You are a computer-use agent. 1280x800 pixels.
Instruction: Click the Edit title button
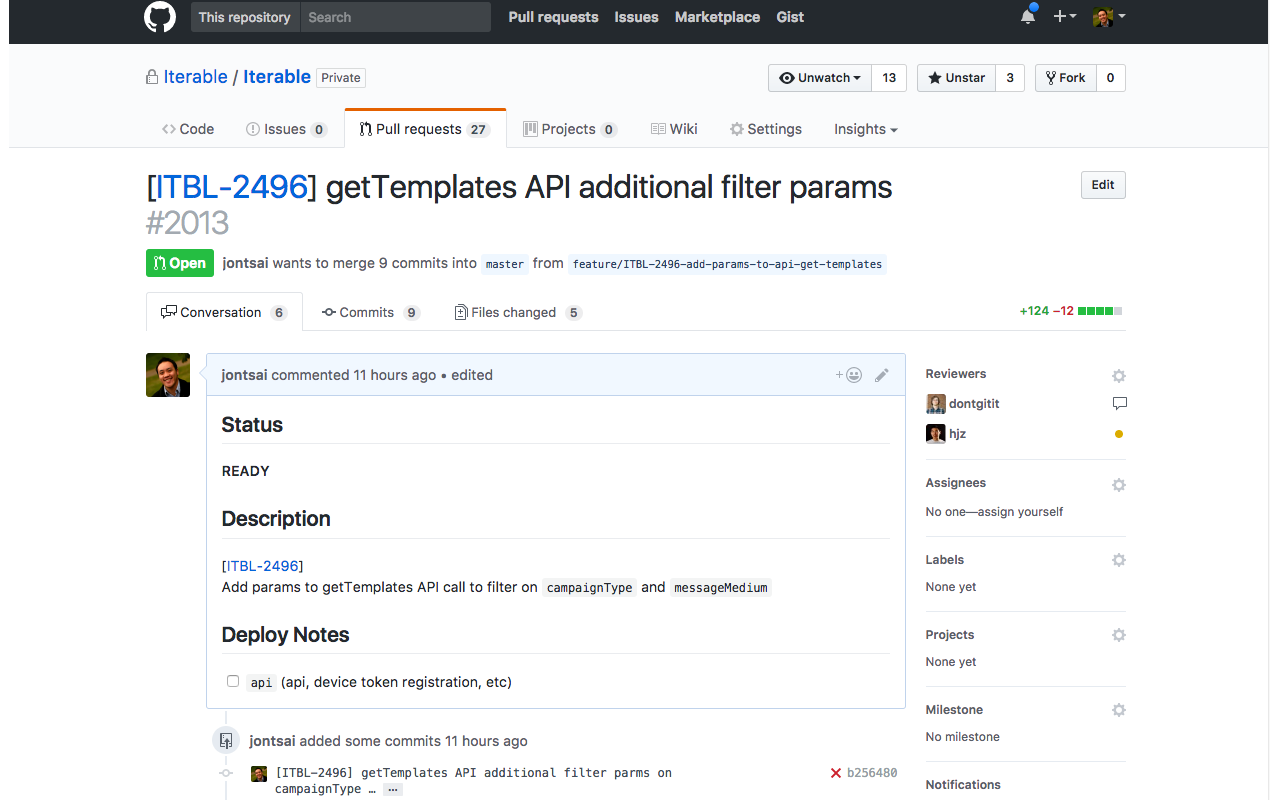coord(1103,185)
